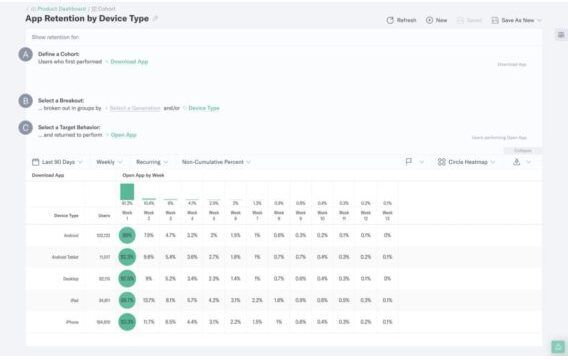Image resolution: width=568 pixels, height=360 pixels.
Task: Click the Open App target behavior link
Action: click(x=124, y=135)
